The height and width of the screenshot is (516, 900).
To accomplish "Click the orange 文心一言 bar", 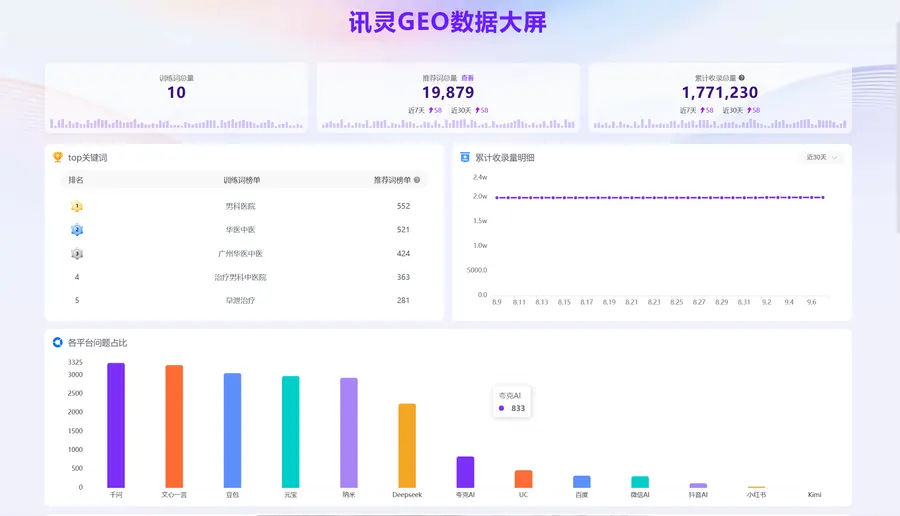I will [x=174, y=426].
